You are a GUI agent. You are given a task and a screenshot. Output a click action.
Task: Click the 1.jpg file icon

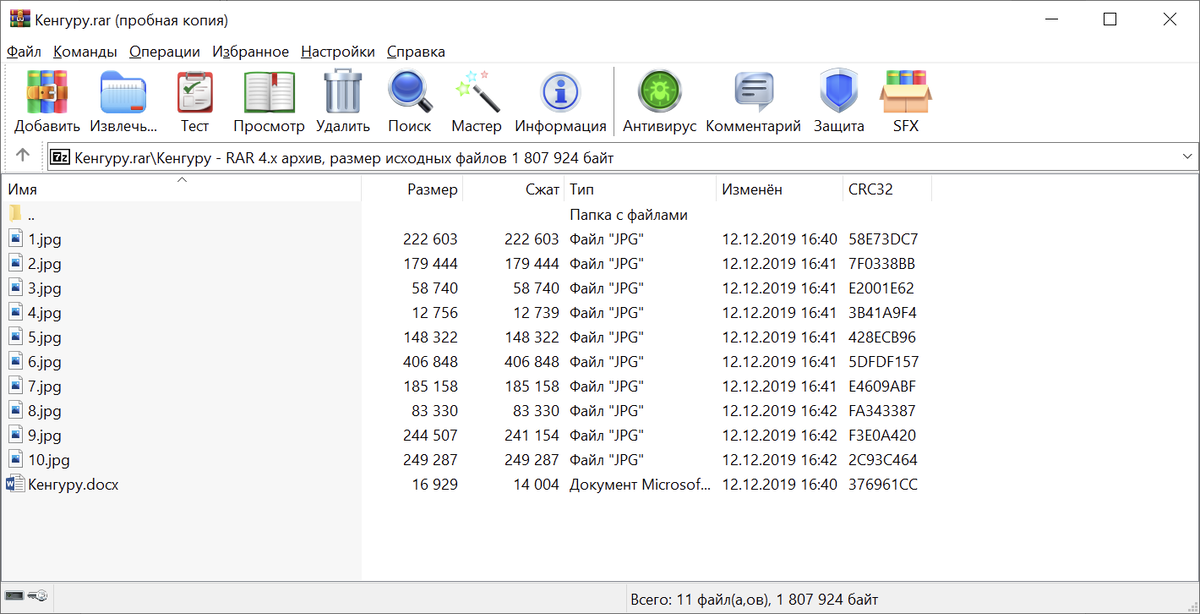[16, 239]
